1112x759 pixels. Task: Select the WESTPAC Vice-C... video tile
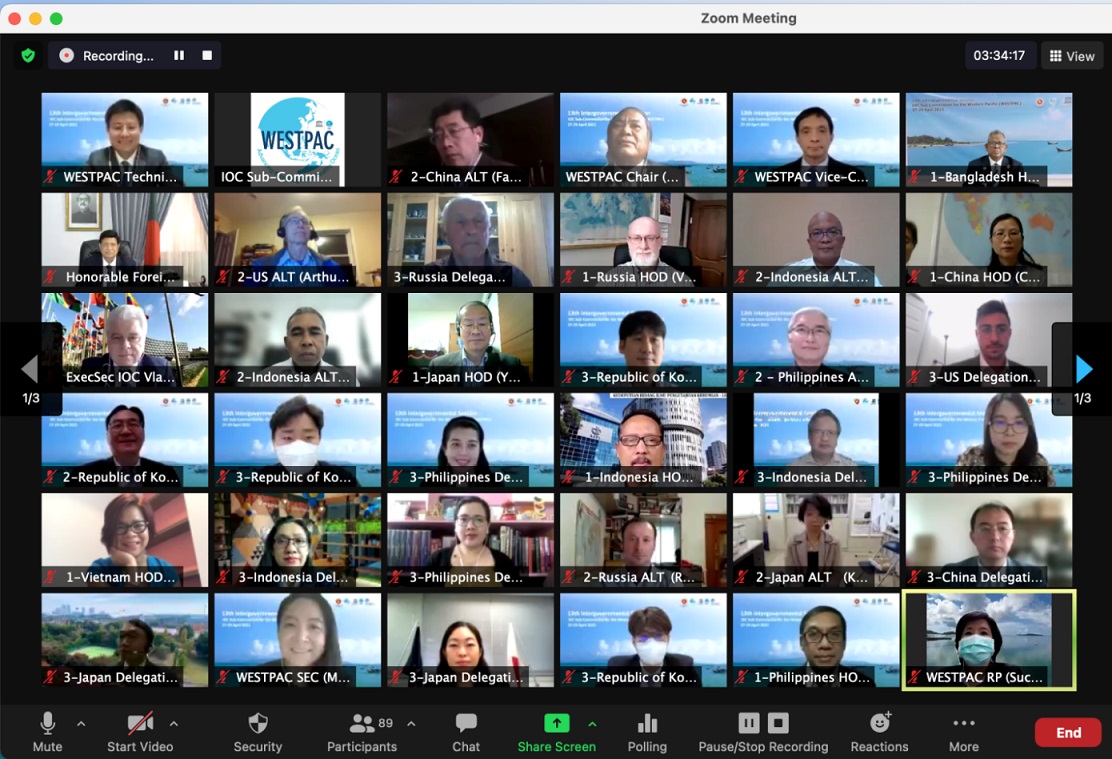816,140
